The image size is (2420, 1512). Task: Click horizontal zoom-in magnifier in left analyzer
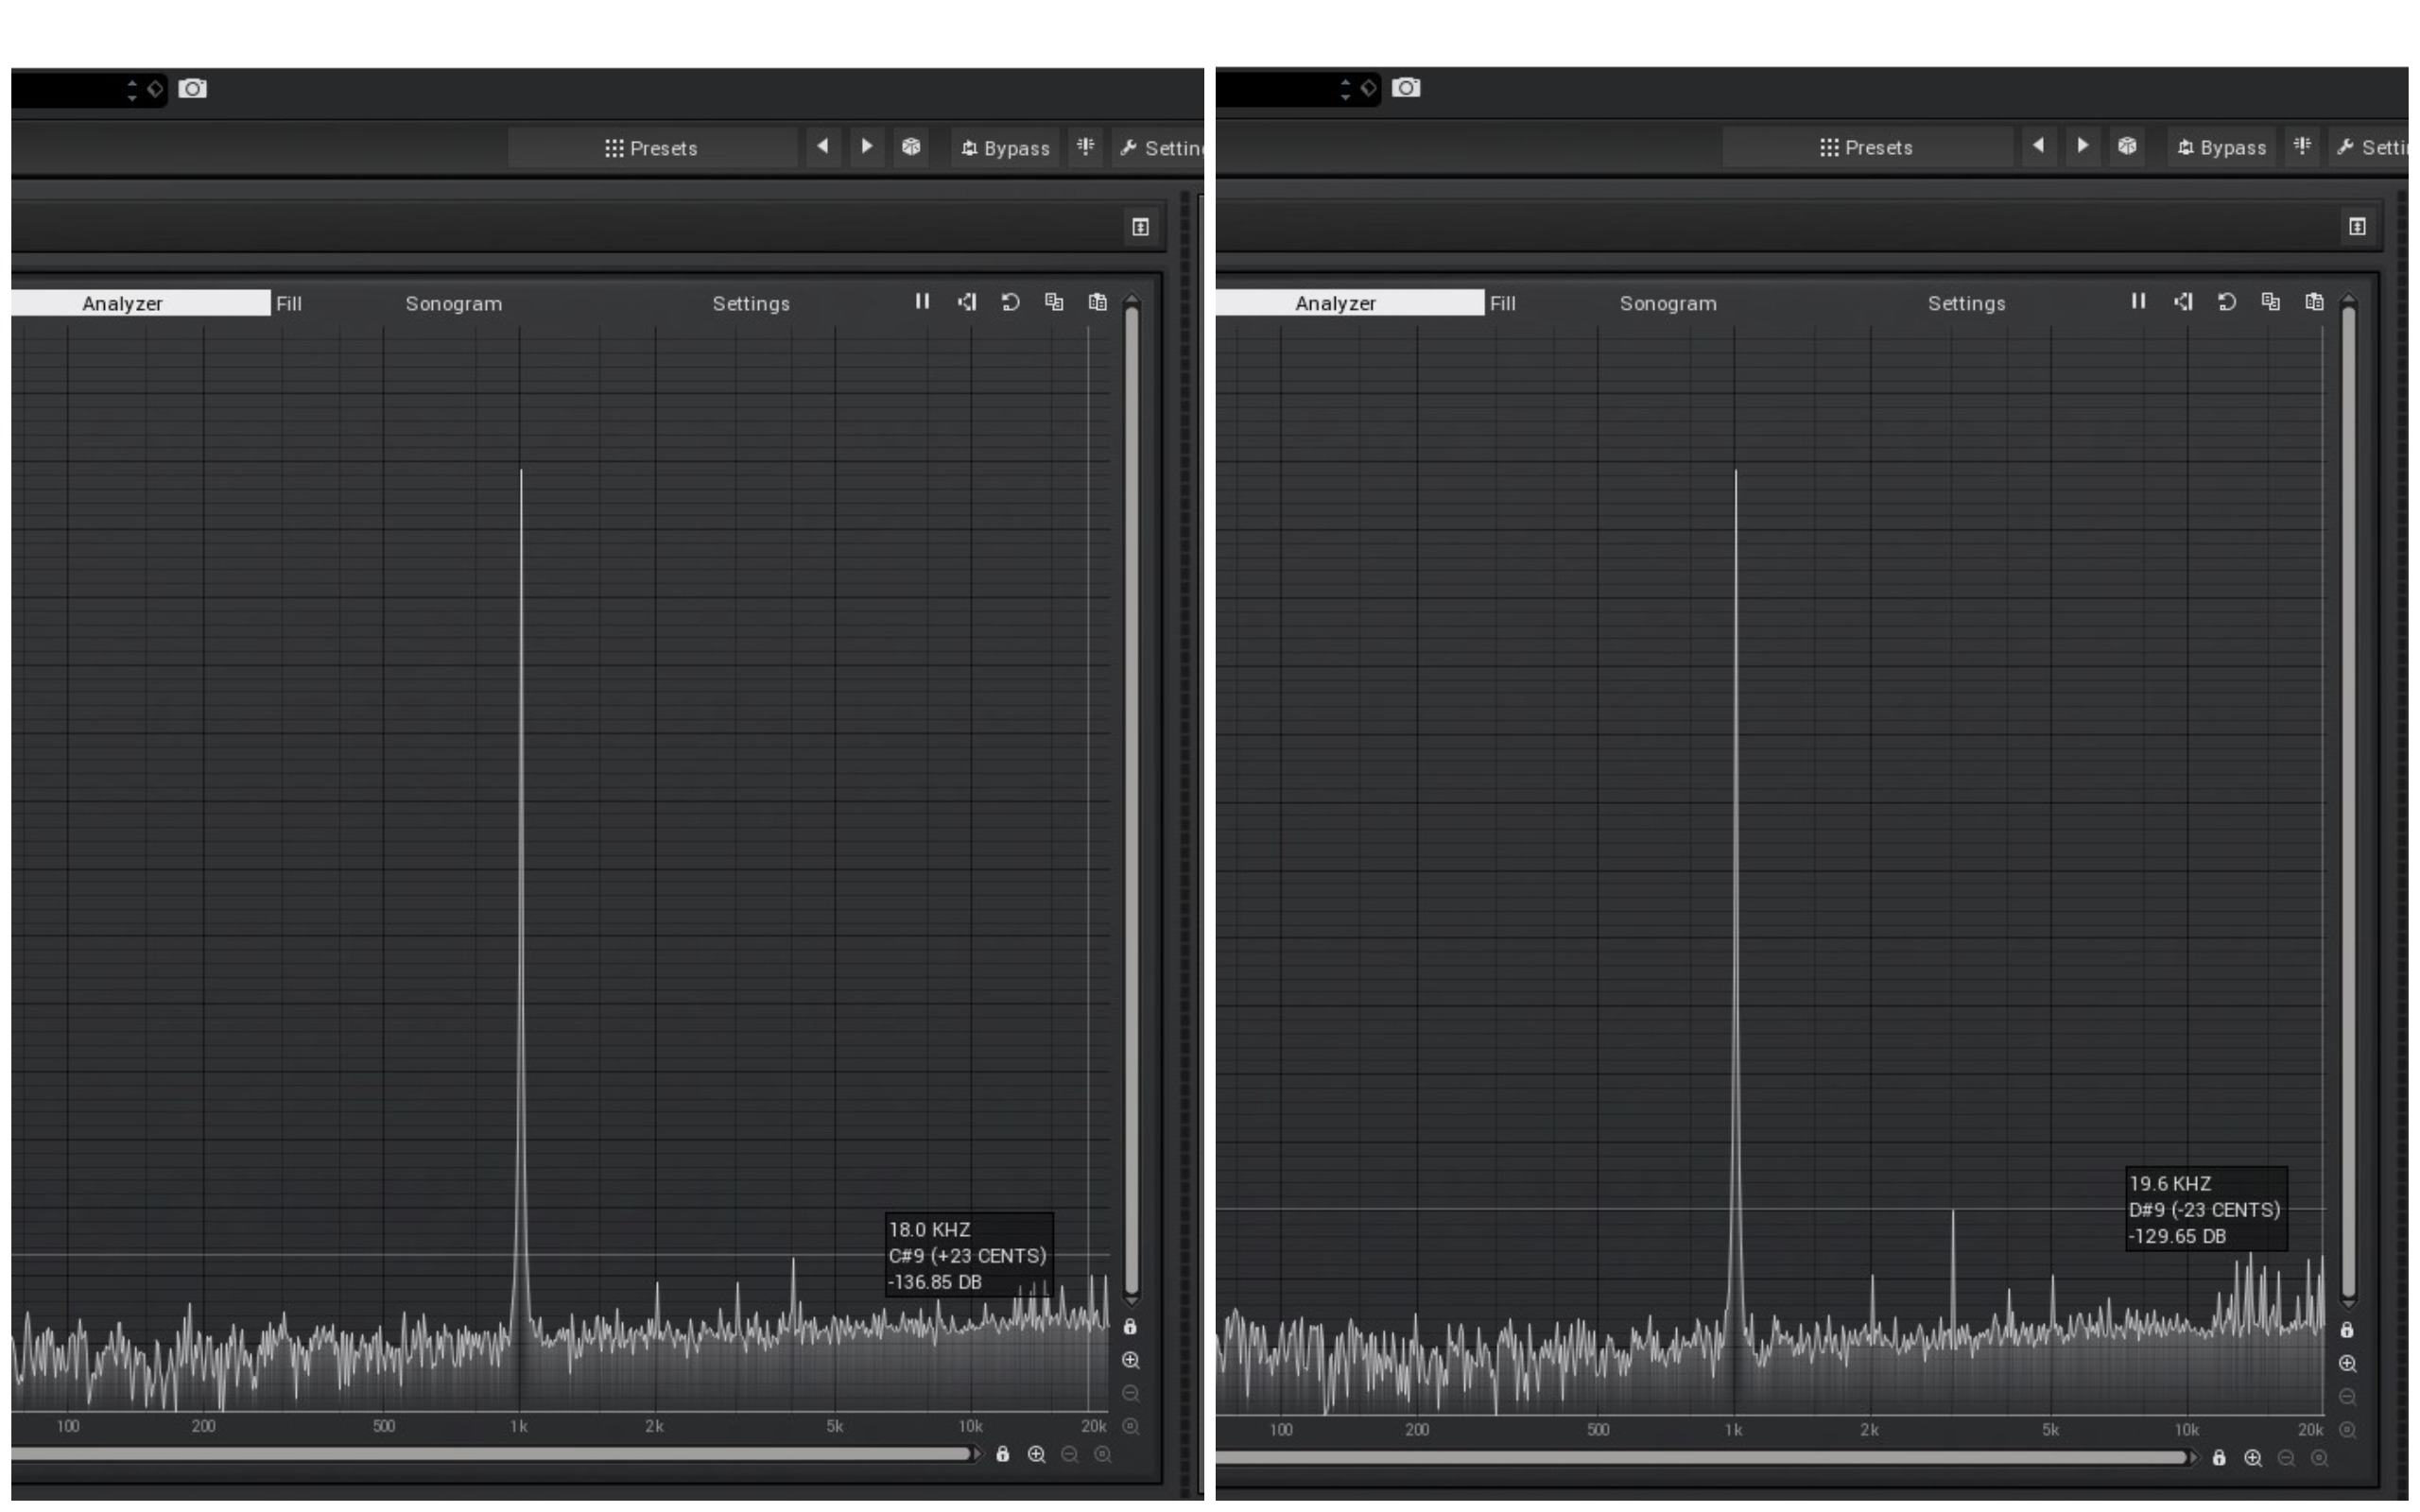1036,1455
